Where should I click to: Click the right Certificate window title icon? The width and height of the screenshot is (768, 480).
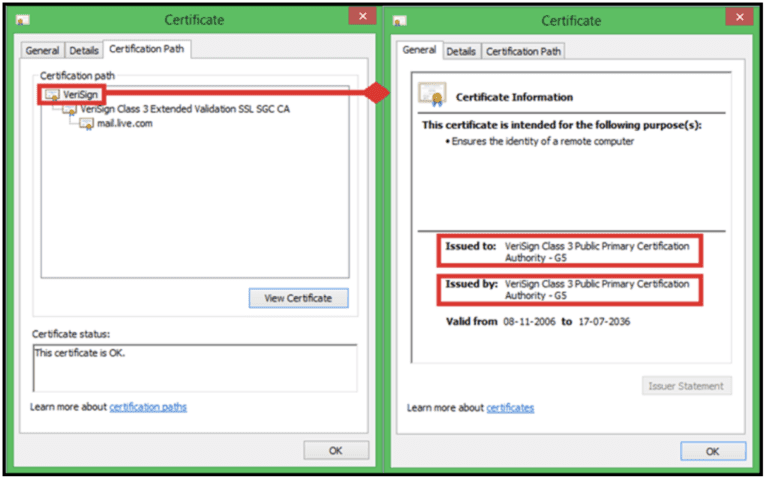tap(400, 21)
